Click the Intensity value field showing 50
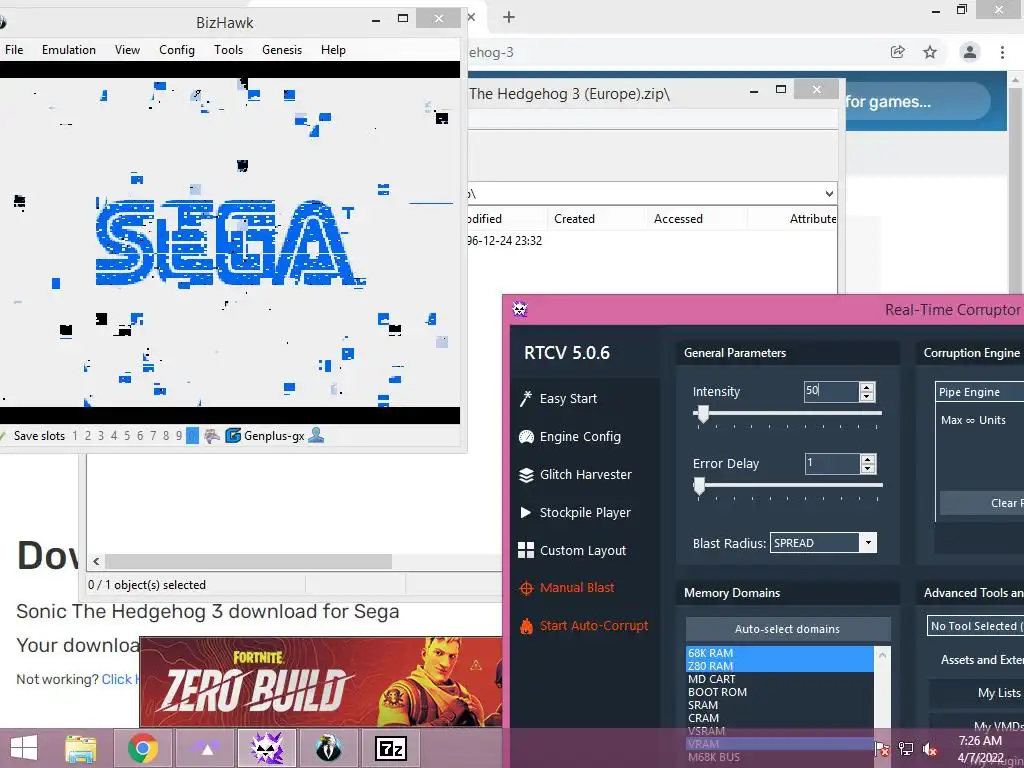 tap(831, 391)
